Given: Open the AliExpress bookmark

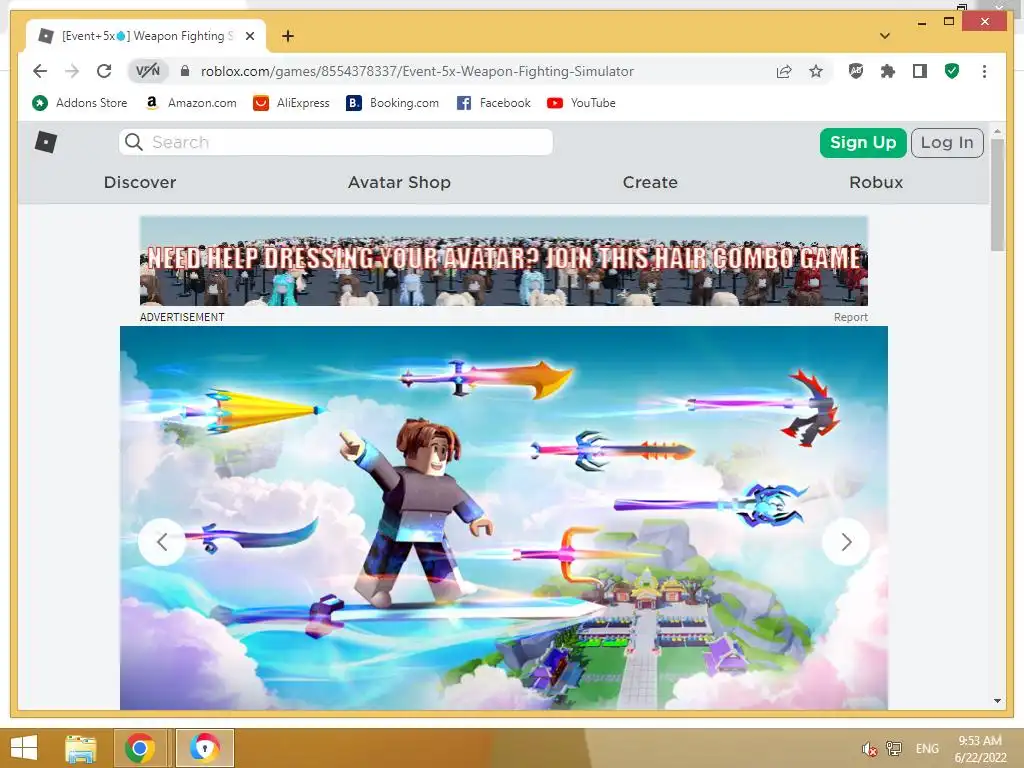Looking at the screenshot, I should tap(291, 103).
